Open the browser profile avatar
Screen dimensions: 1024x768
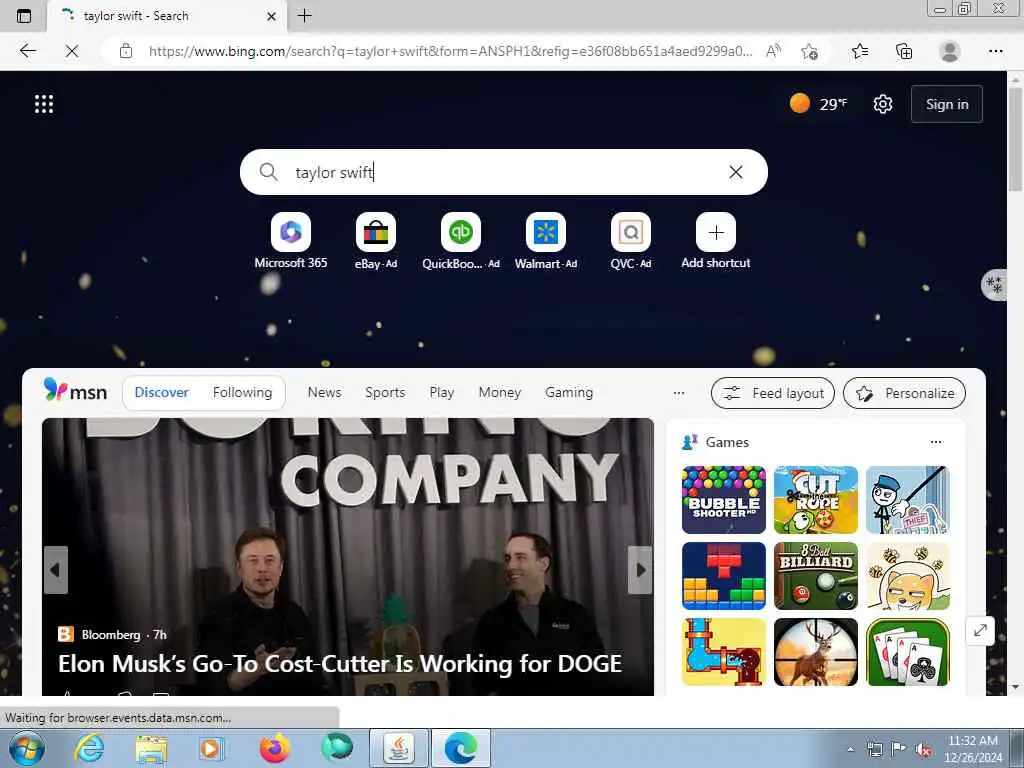[x=950, y=51]
